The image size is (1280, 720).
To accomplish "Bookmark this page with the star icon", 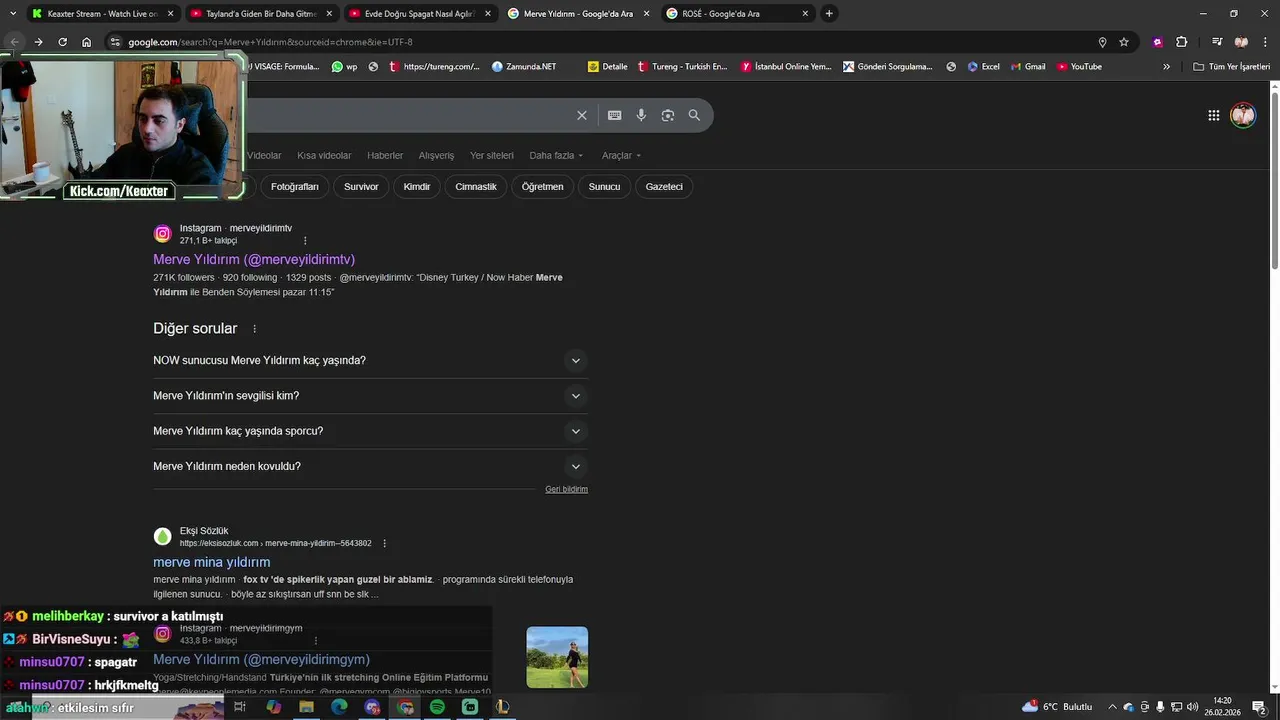I will tap(1124, 42).
